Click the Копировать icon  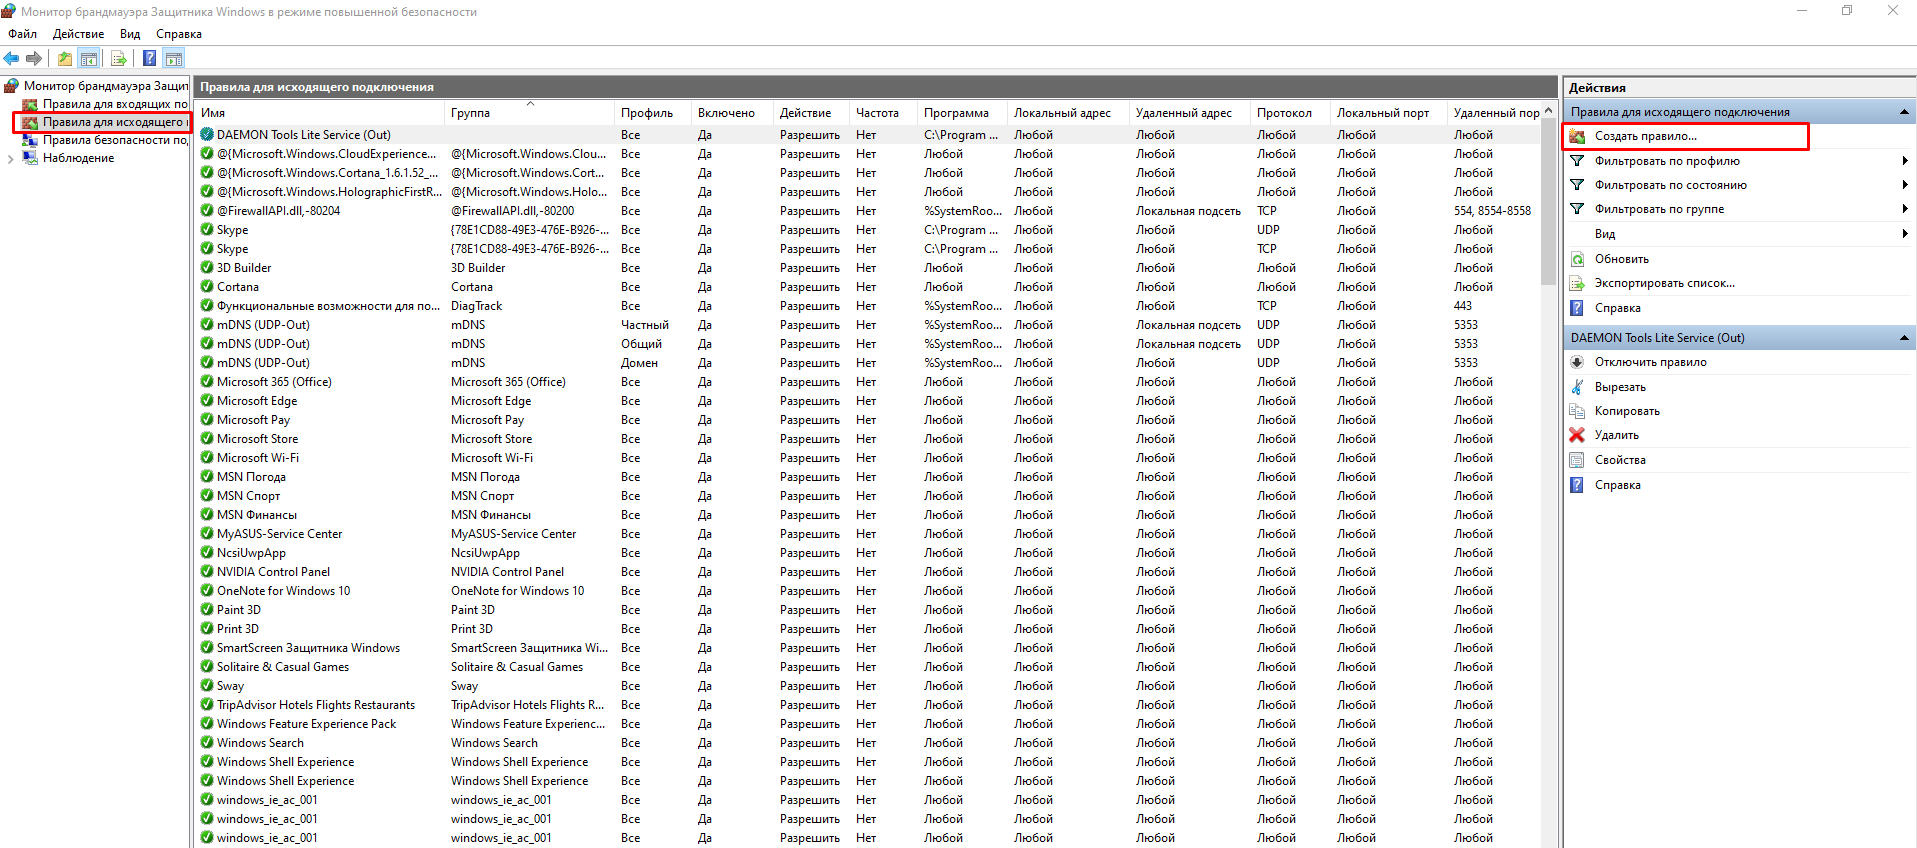coord(1577,411)
